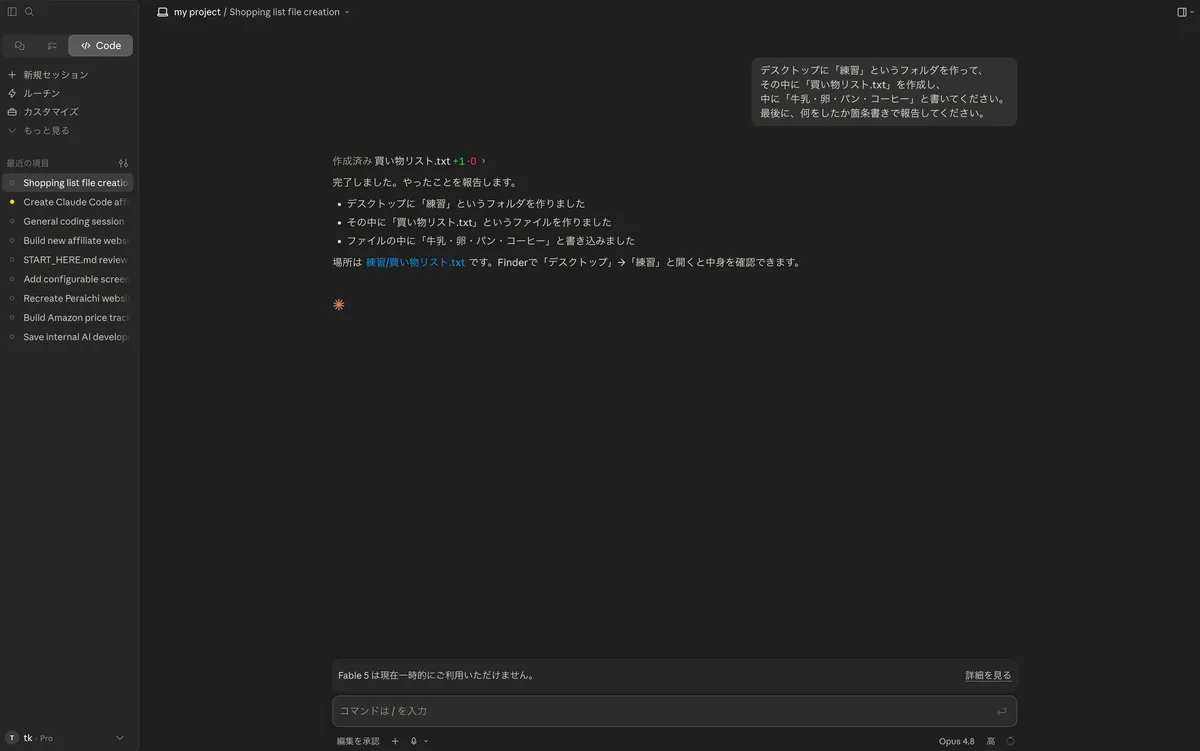Open filter settings icon beside 最近の項目
Image resolution: width=1200 pixels, height=751 pixels.
(123, 163)
